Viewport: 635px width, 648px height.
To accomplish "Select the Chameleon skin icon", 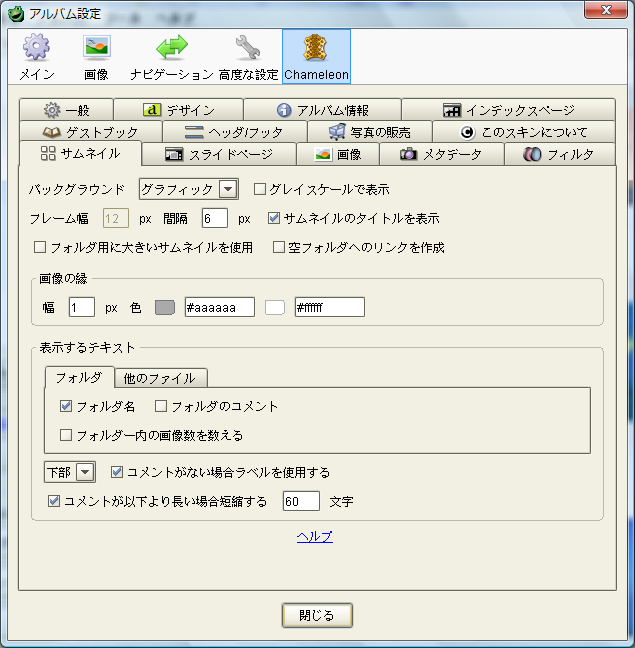I will (316, 57).
